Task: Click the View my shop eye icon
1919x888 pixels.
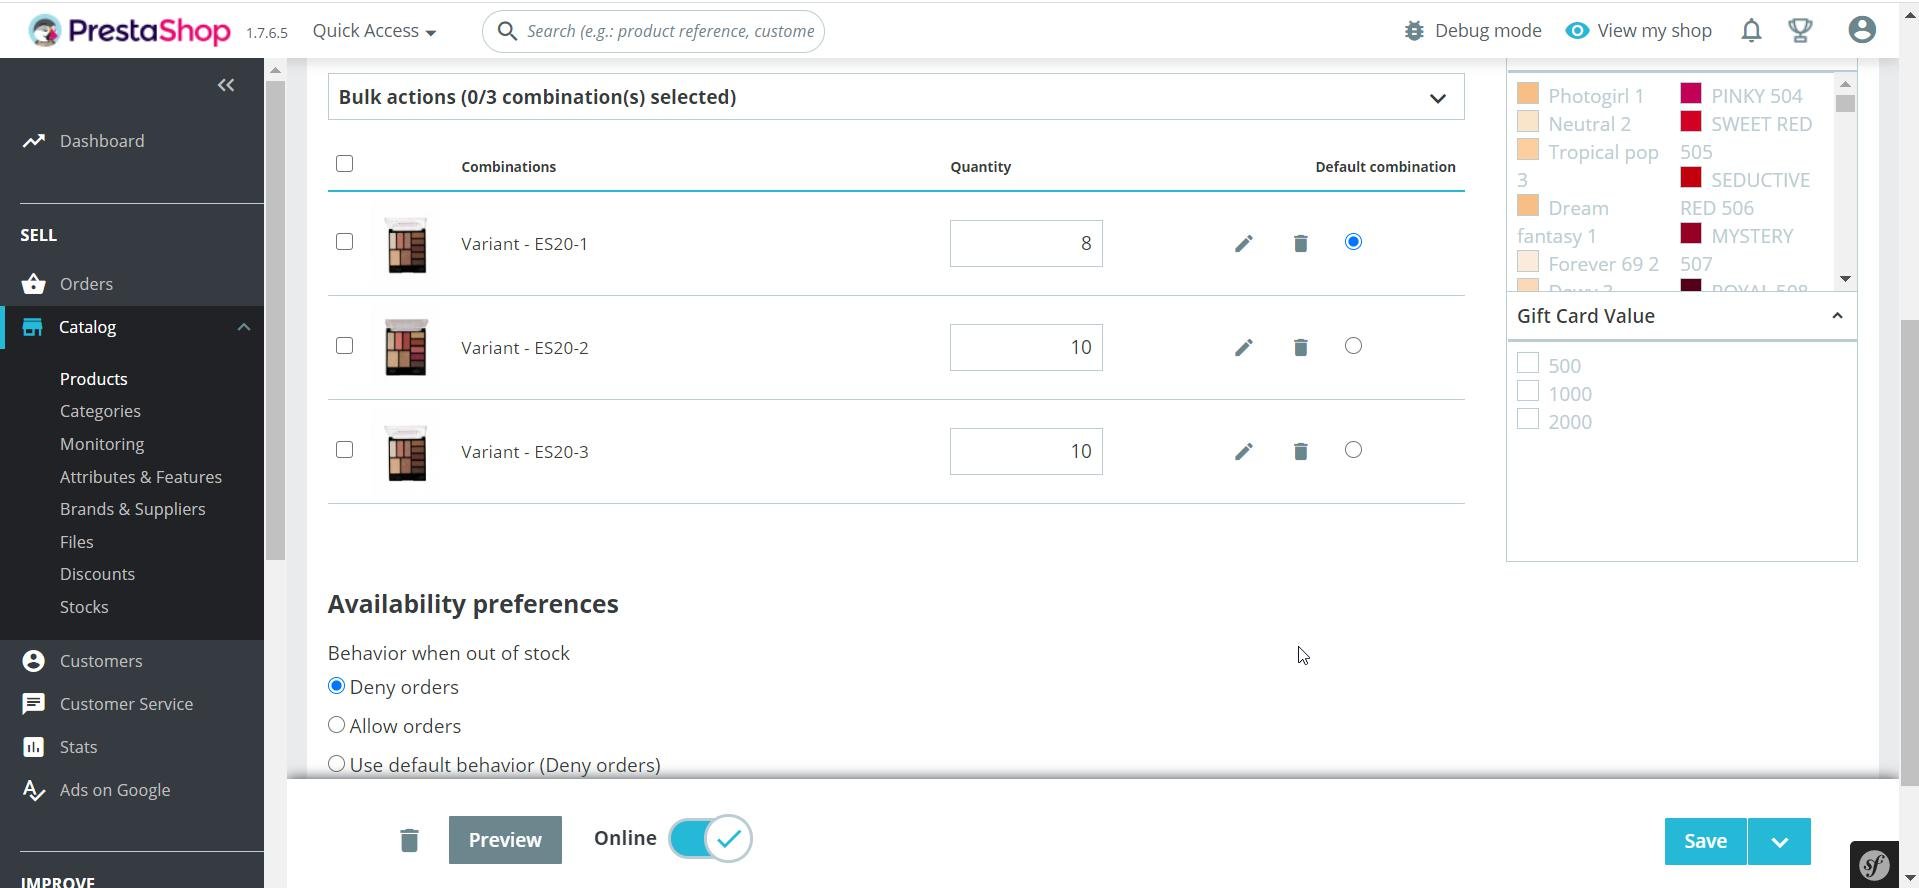Action: 1577,31
